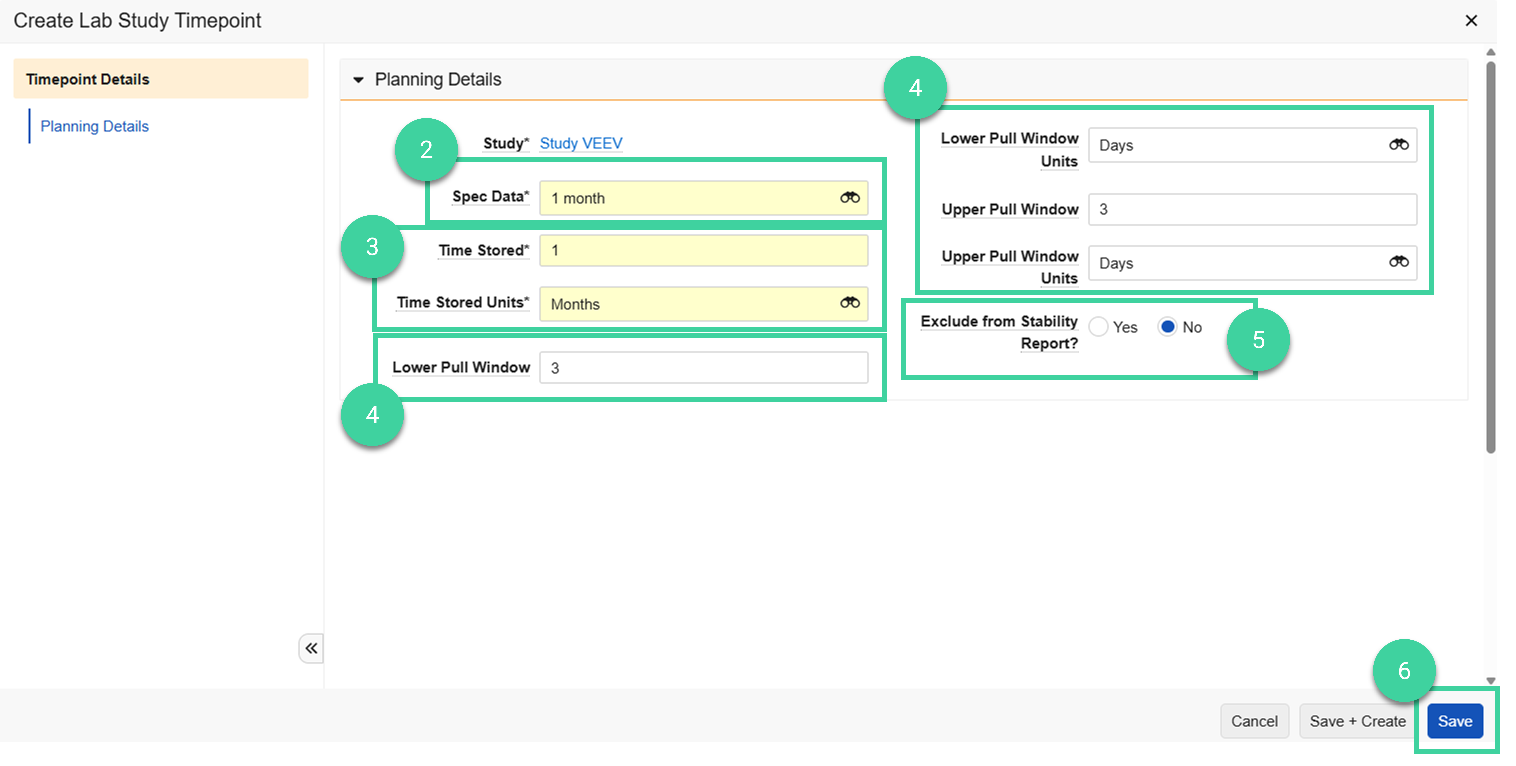Open the Upper Pull Window Units lookup icon

1397,262
